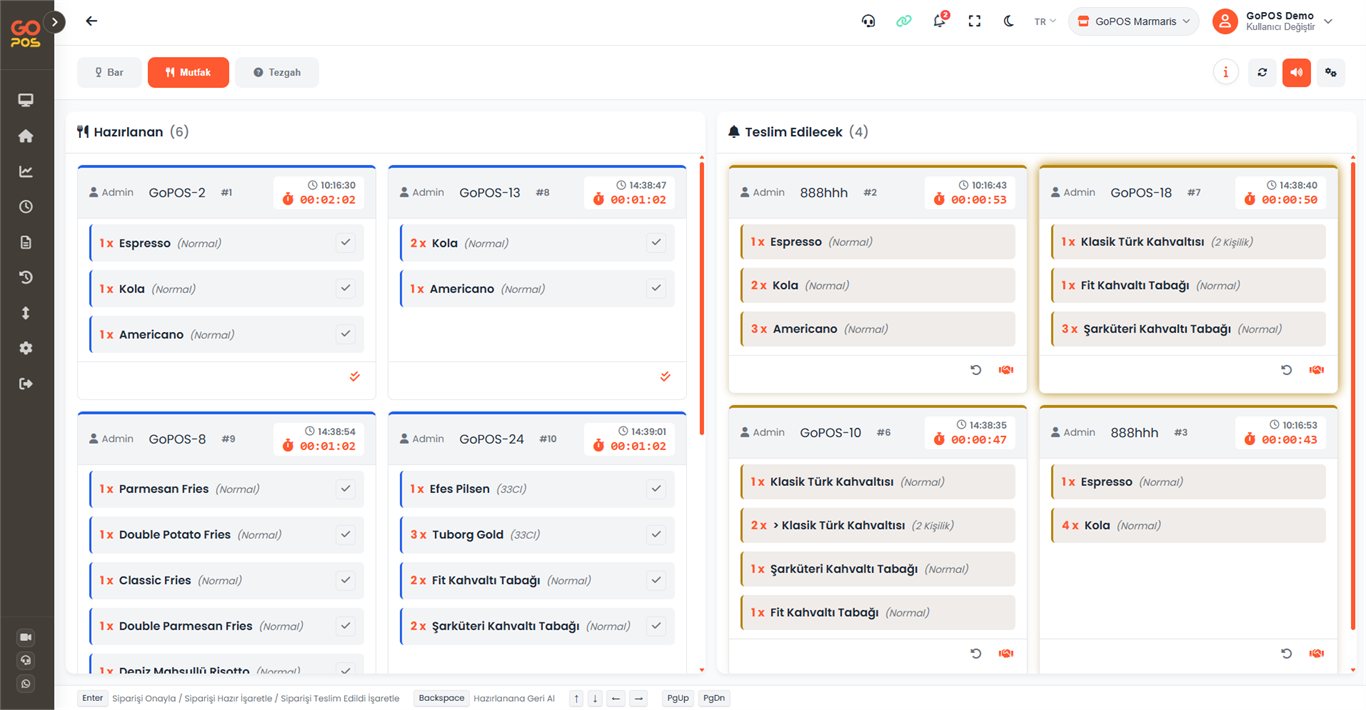Check off Americano in order GoPOS-13

pyautogui.click(x=656, y=288)
